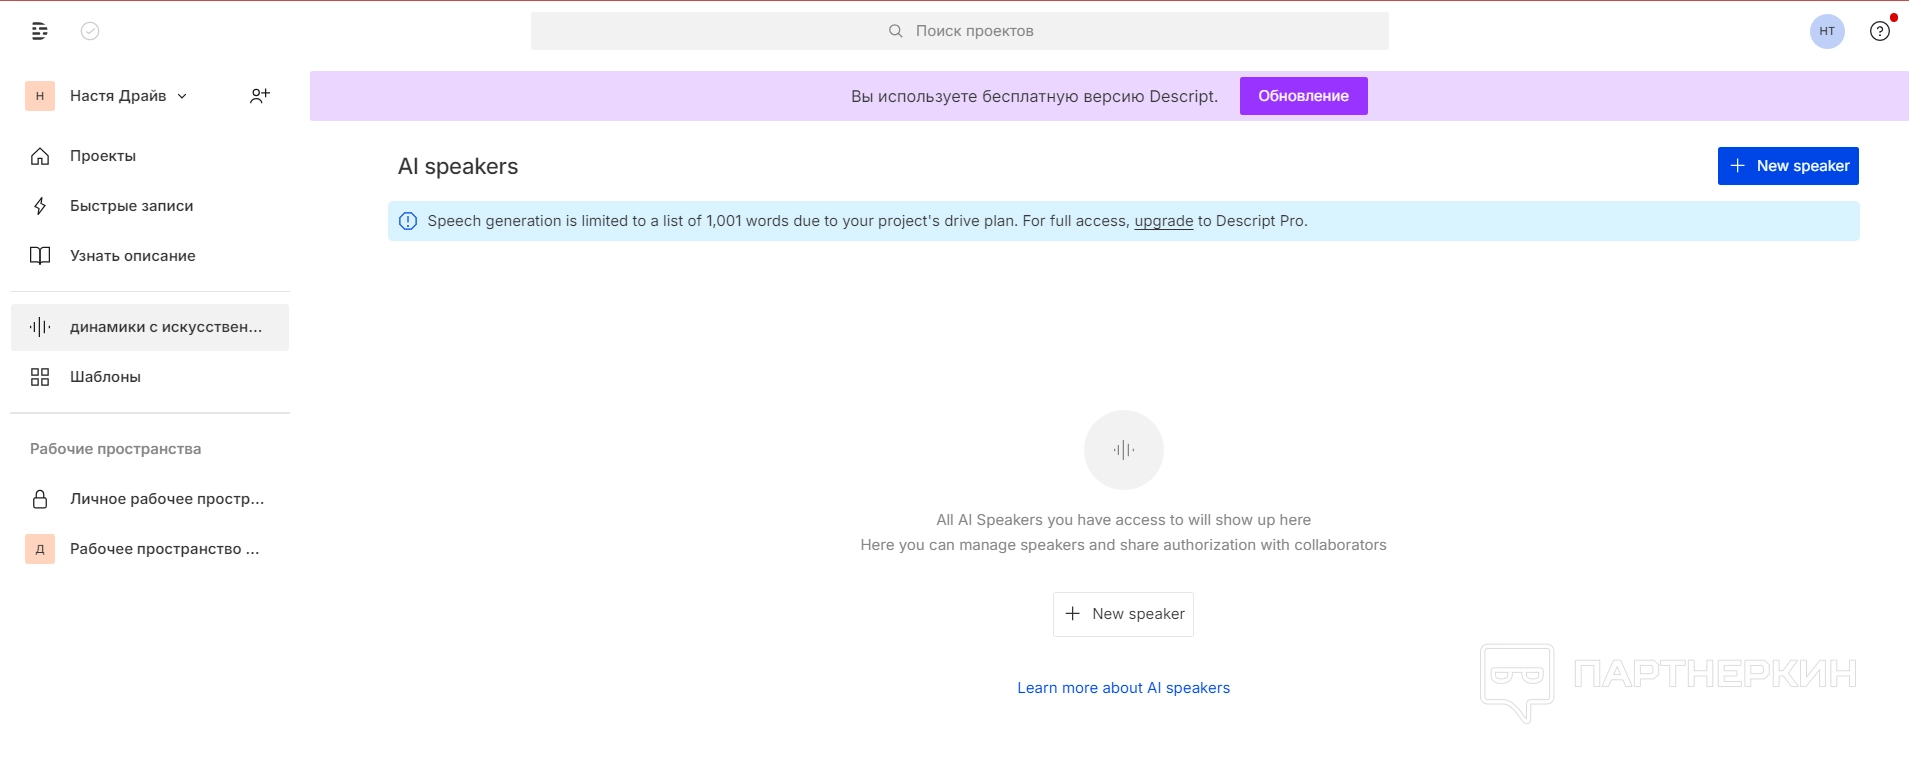Click the purple Обновление button
The width and height of the screenshot is (1909, 777).
pyautogui.click(x=1303, y=96)
